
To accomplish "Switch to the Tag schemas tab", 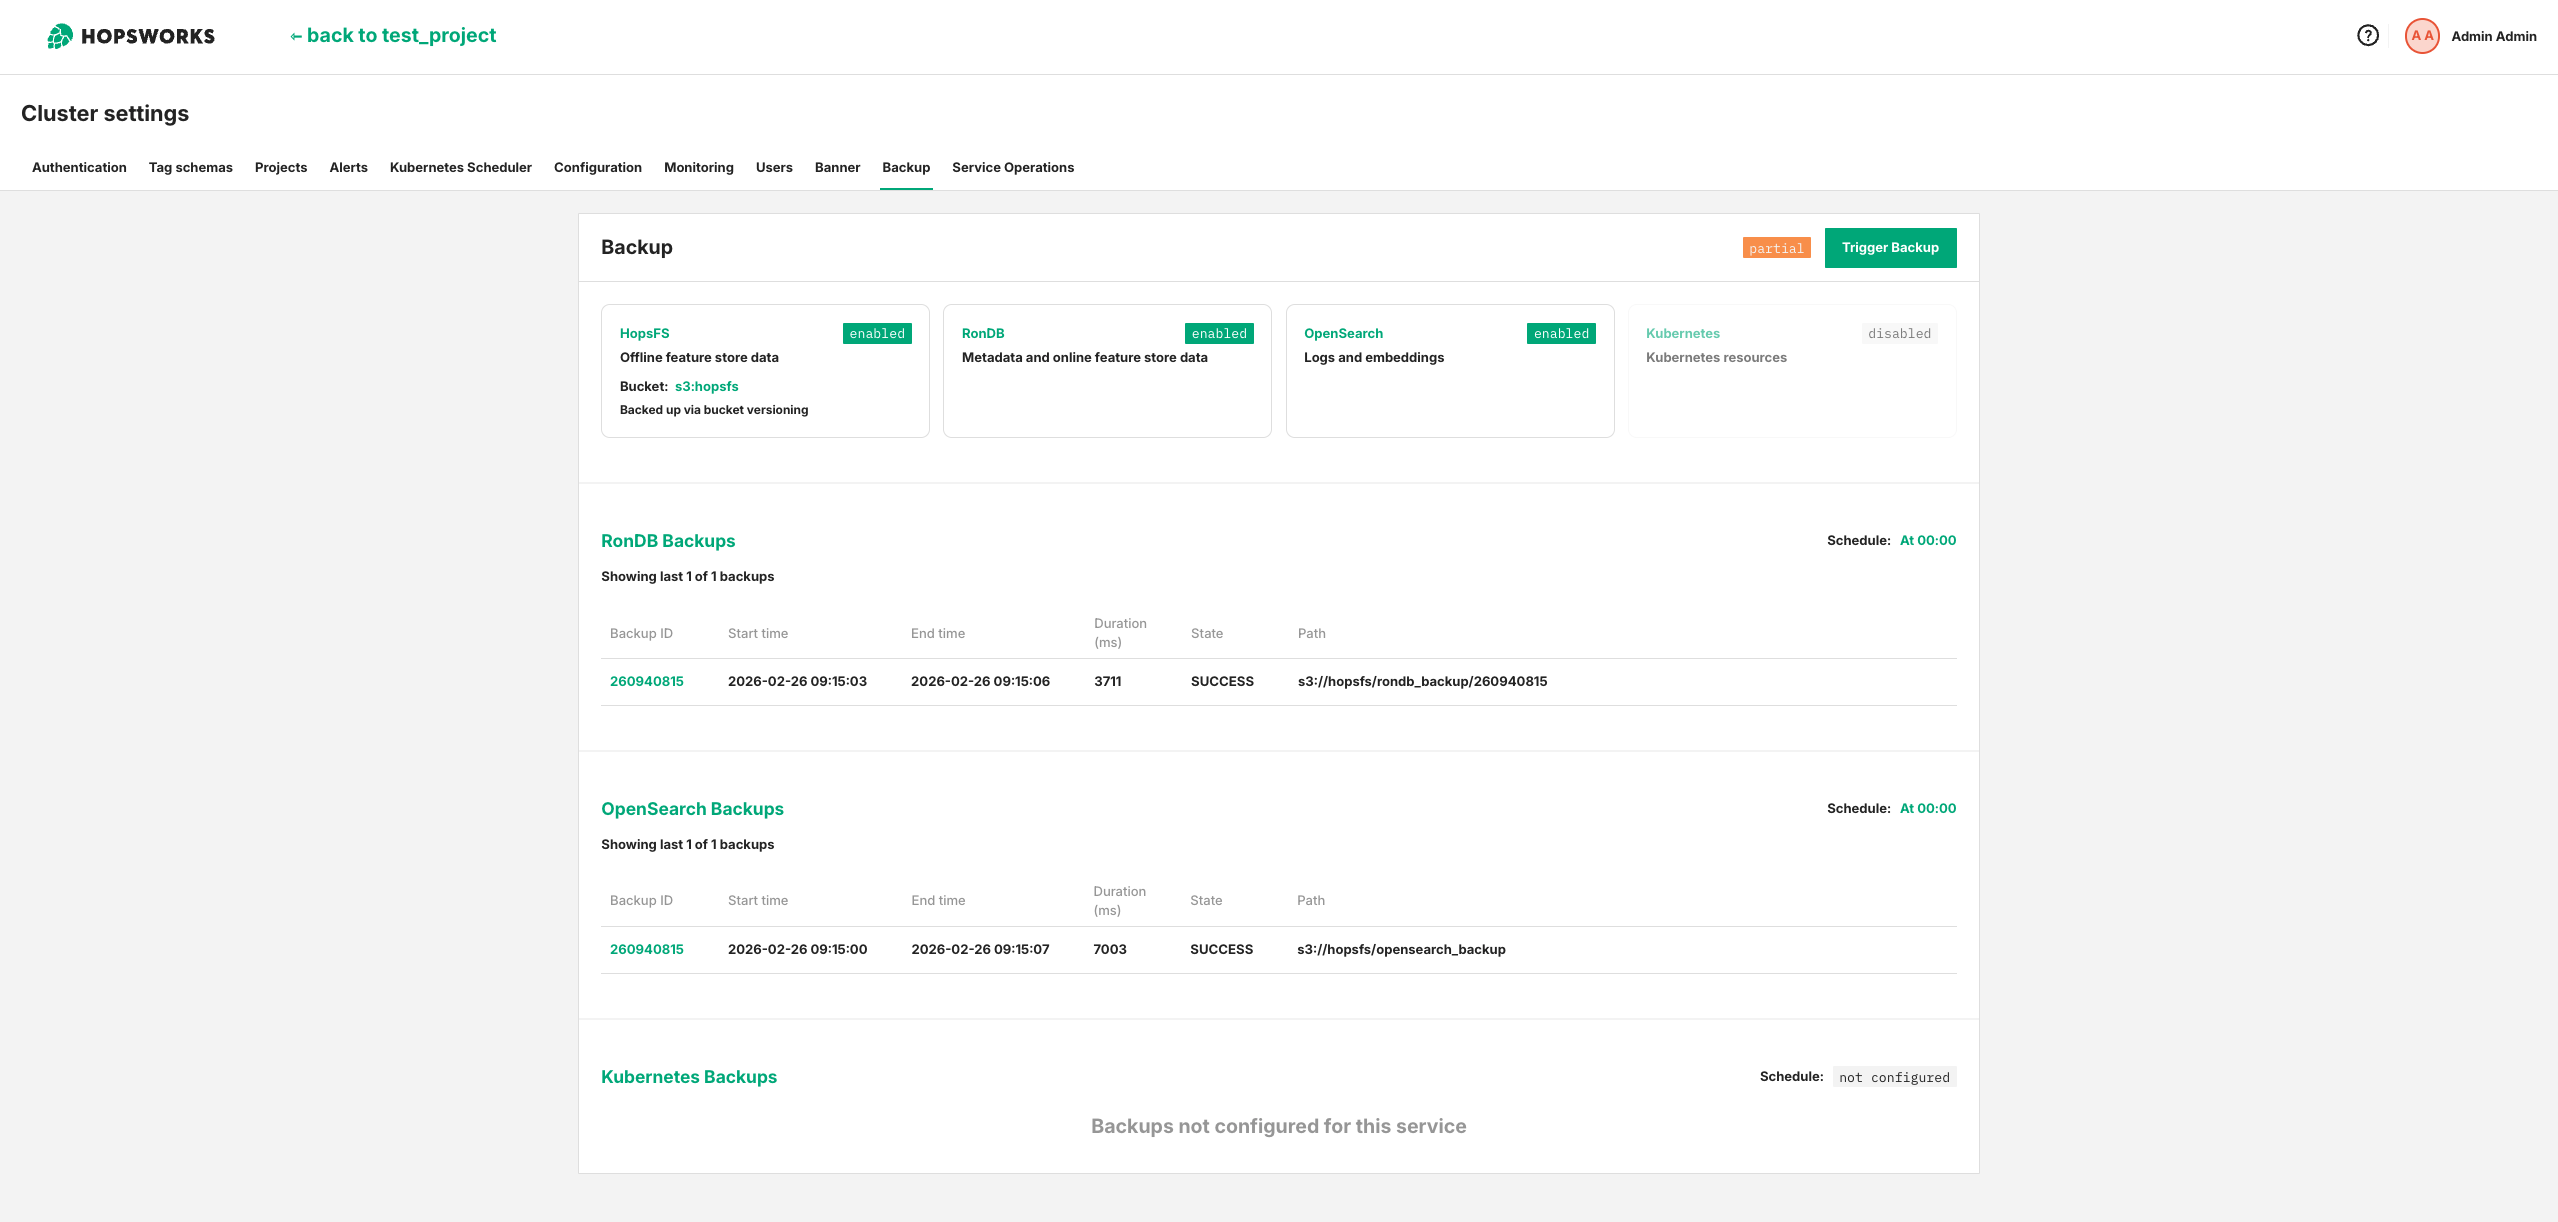I will point(191,167).
